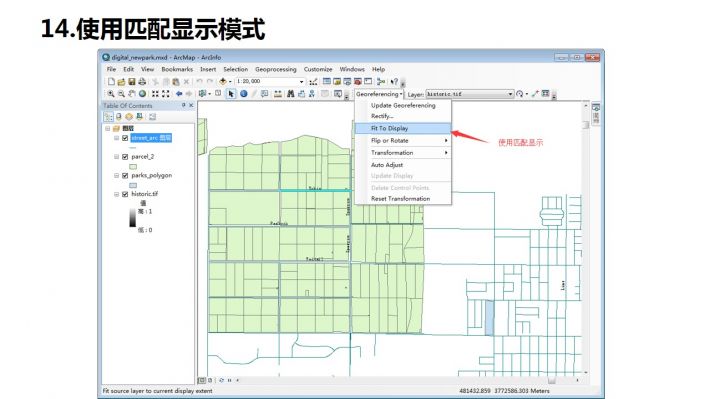The height and width of the screenshot is (399, 710).
Task: Click the Save document toolbar icon
Action: click(132, 82)
